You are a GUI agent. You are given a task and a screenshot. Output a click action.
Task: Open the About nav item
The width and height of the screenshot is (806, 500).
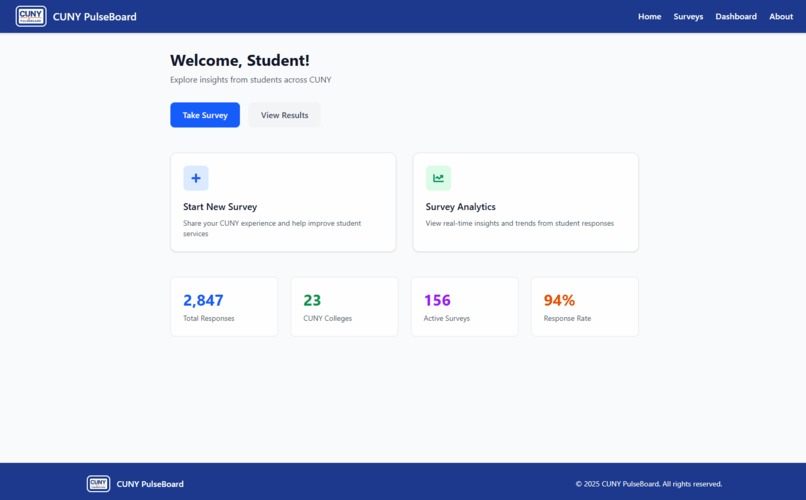tap(781, 16)
